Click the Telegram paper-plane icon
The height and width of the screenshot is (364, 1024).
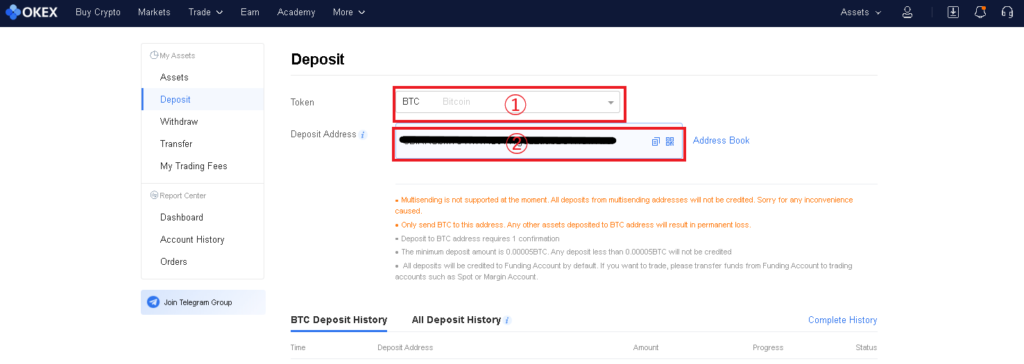click(153, 302)
